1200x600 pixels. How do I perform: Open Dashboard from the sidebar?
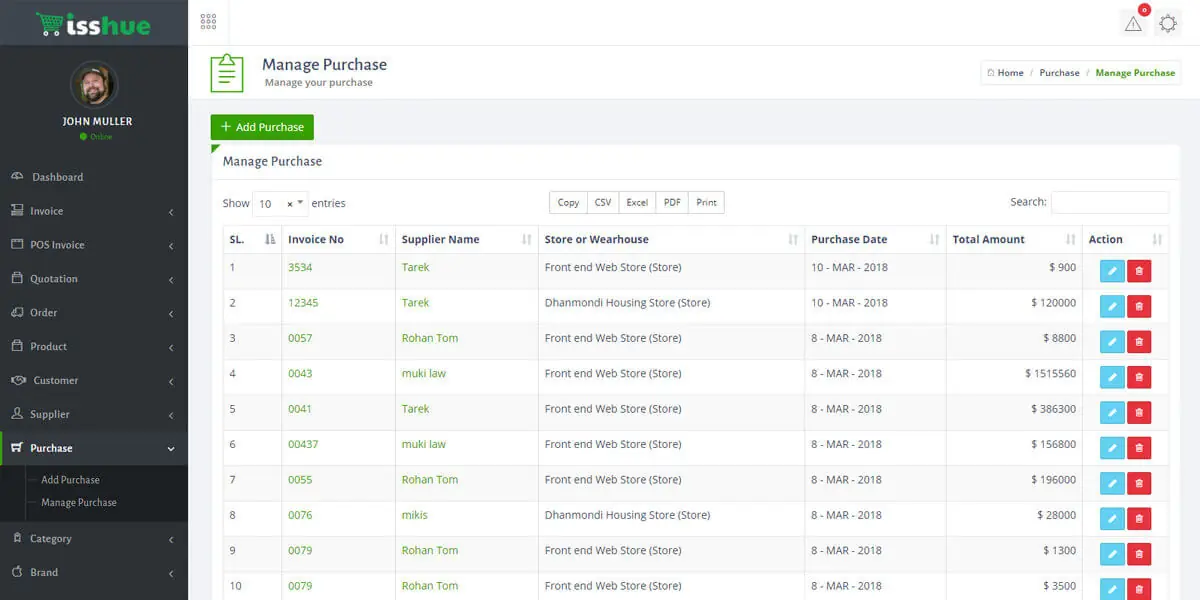coord(58,177)
